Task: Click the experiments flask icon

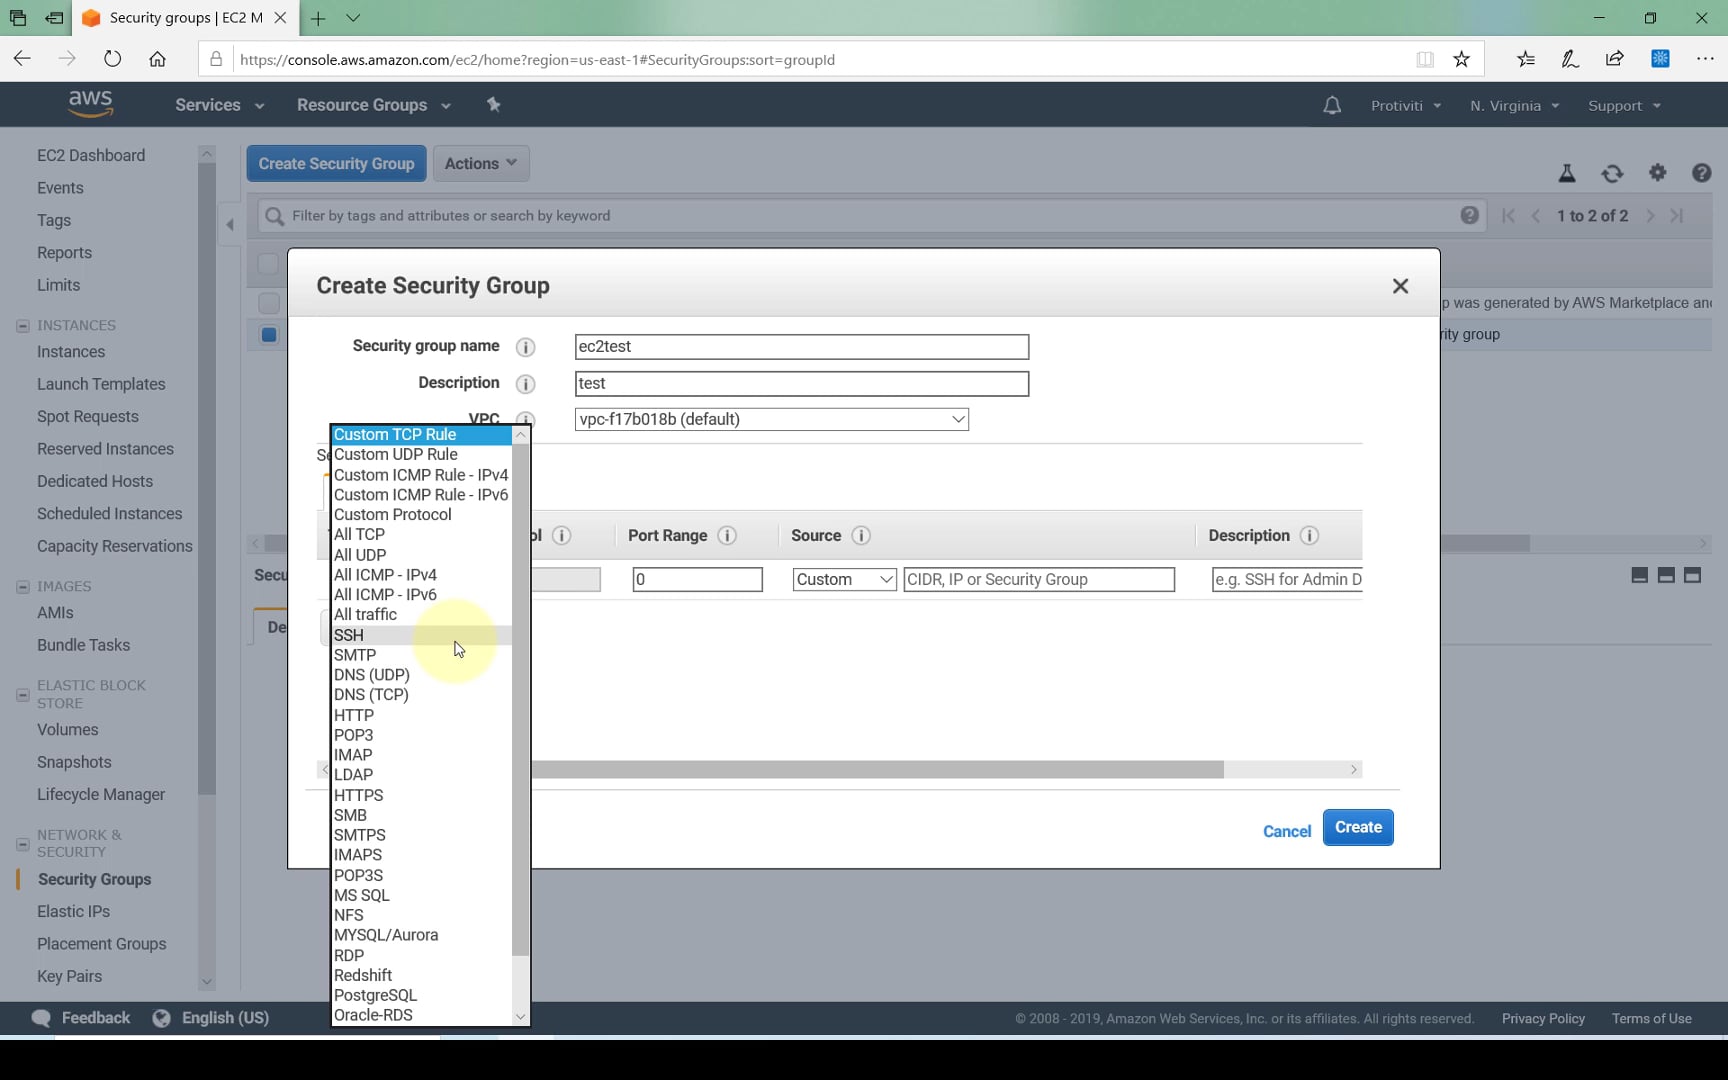Action: pyautogui.click(x=1567, y=172)
